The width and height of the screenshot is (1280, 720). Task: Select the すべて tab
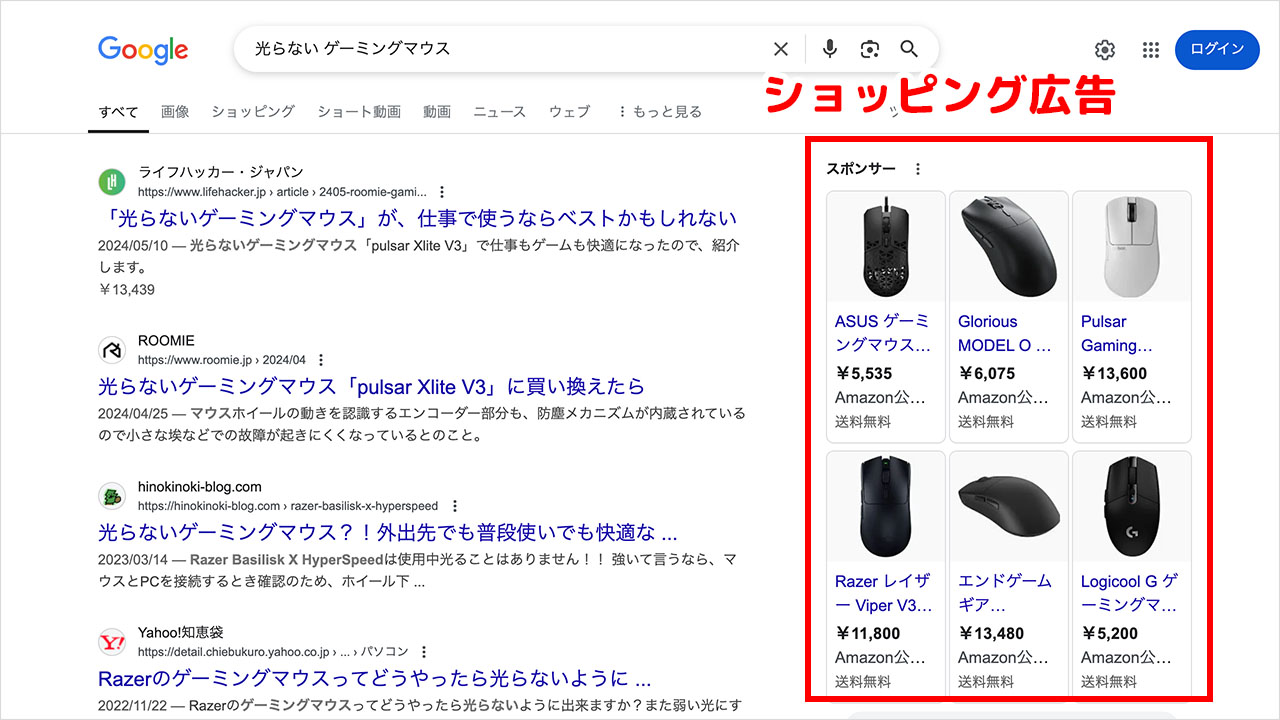pos(118,112)
